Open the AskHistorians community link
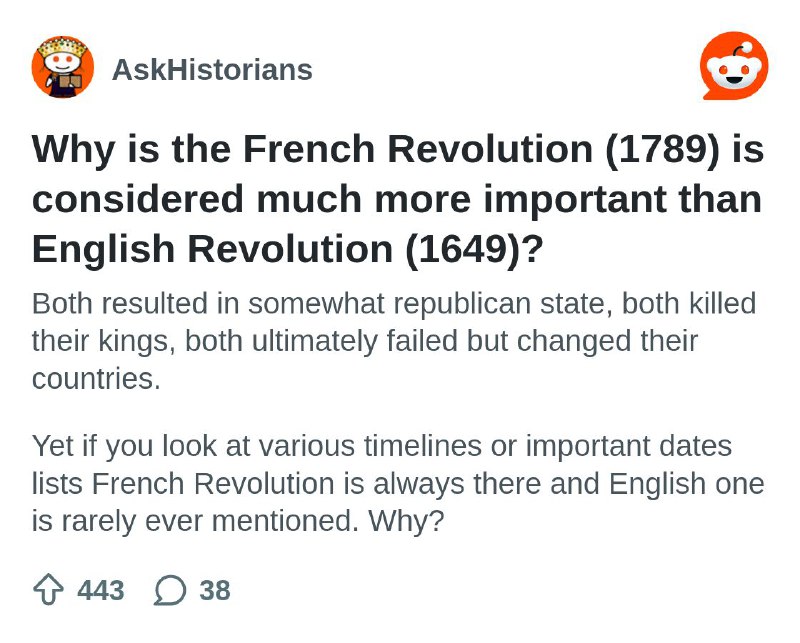The image size is (800, 643). click(212, 68)
